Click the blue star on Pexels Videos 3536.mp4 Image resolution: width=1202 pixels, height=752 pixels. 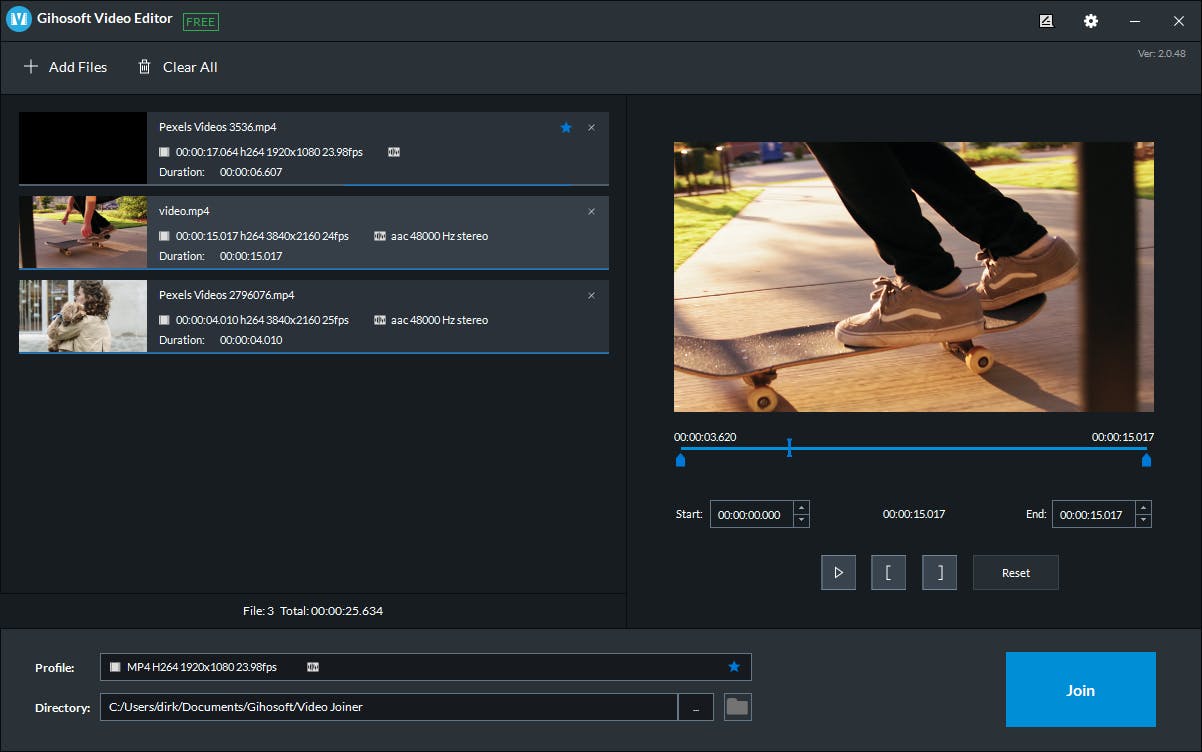(x=566, y=127)
